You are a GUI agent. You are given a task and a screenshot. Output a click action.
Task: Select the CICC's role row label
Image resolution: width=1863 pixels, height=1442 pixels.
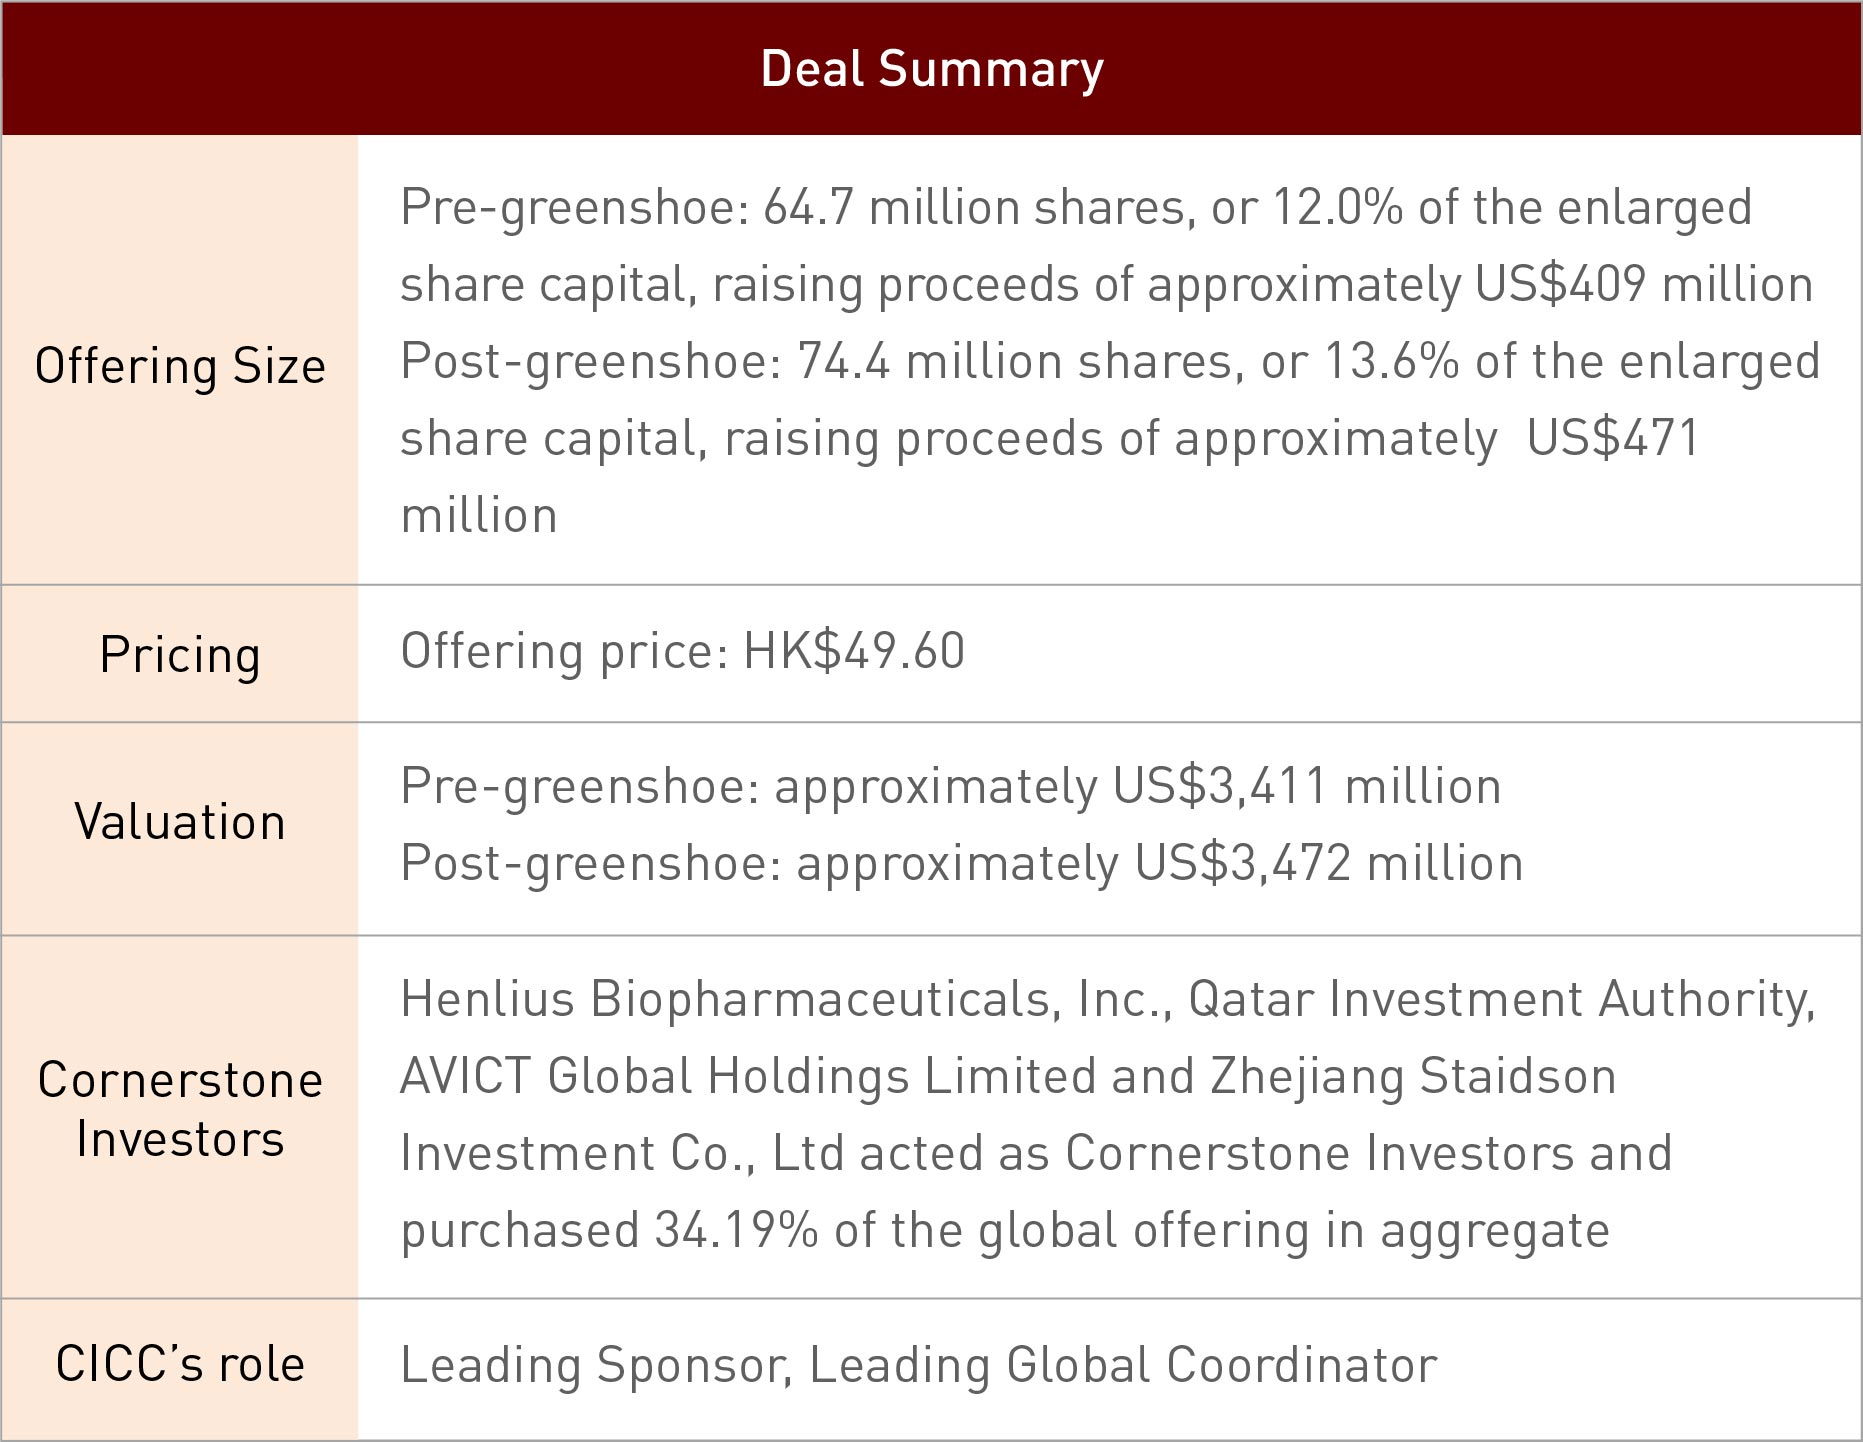click(180, 1364)
